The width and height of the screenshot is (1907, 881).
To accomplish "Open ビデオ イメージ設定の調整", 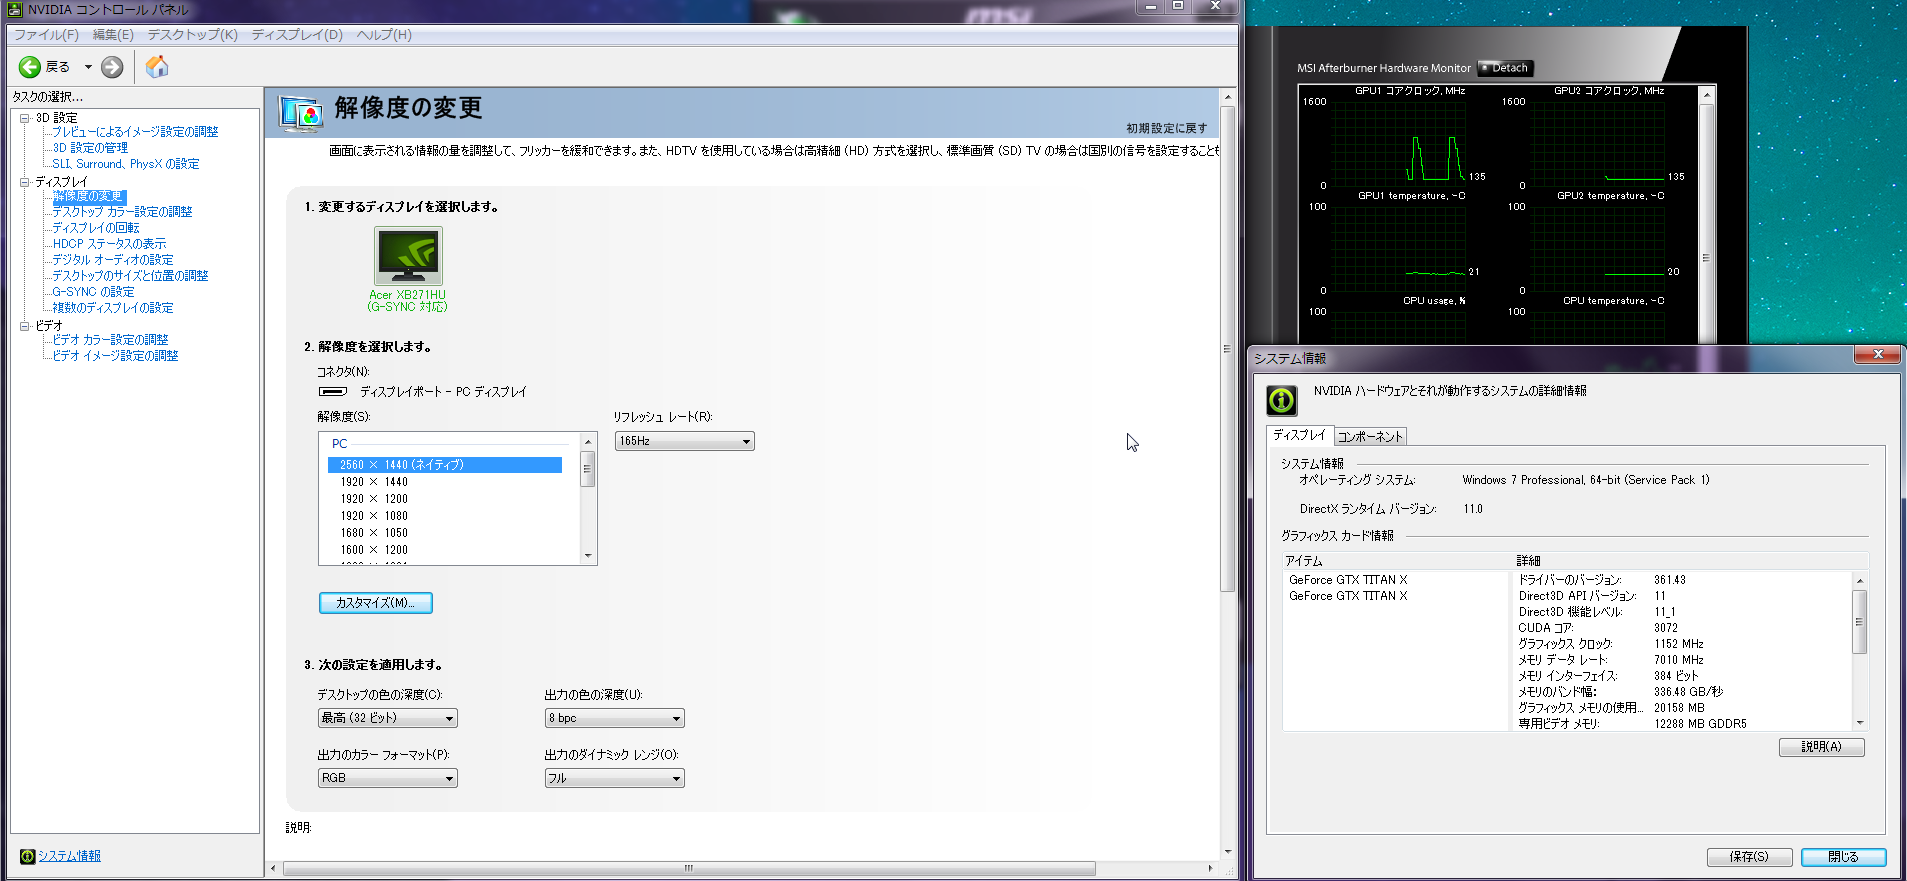I will click(x=115, y=356).
